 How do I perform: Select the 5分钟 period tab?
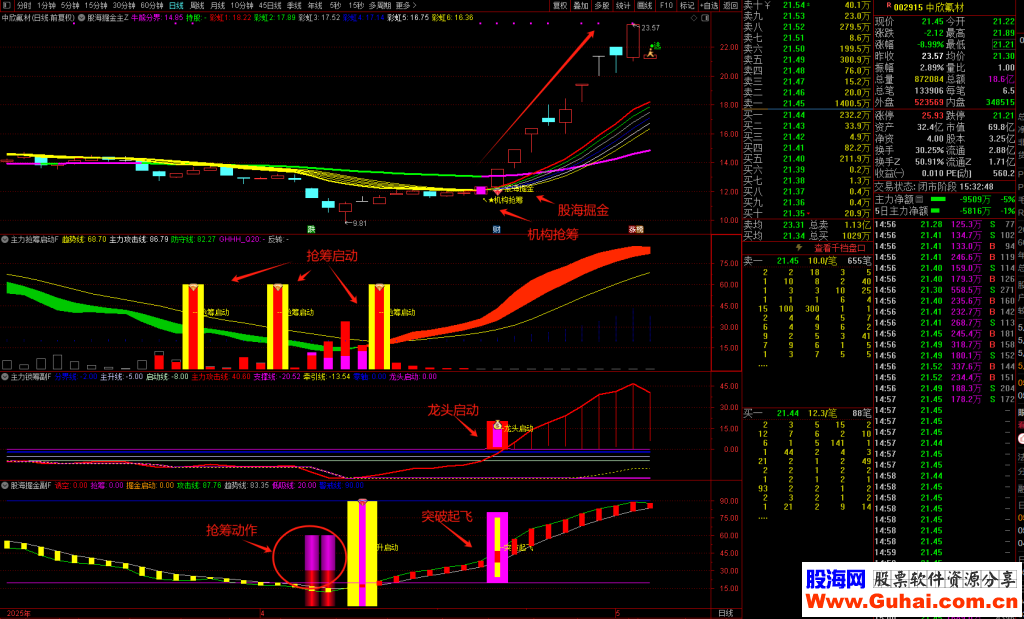tap(71, 5)
